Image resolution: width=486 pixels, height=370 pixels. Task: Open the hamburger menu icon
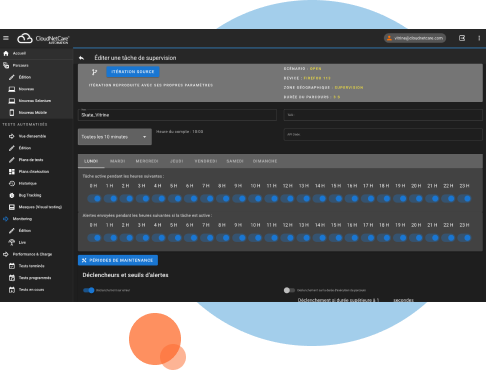point(6,38)
